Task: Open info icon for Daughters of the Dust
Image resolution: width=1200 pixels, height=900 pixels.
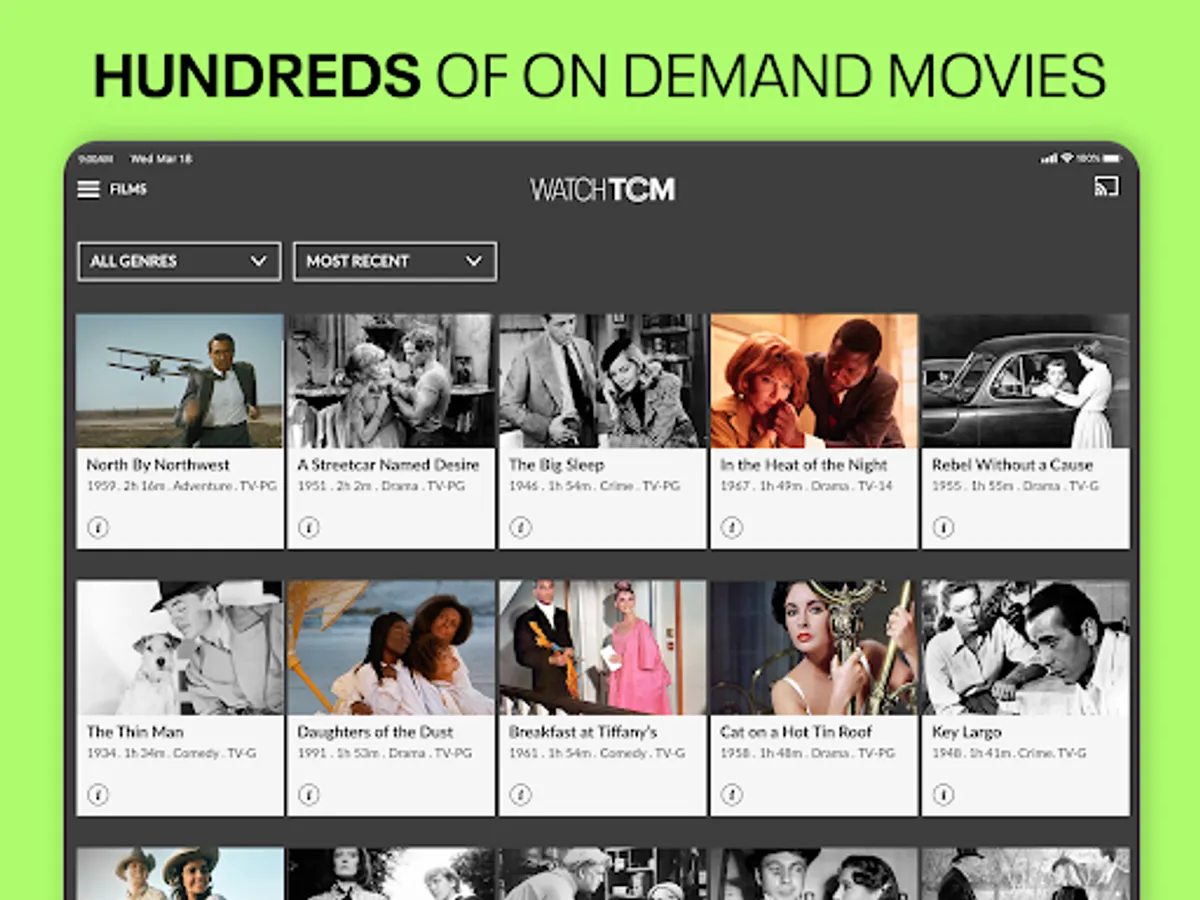Action: 309,794
